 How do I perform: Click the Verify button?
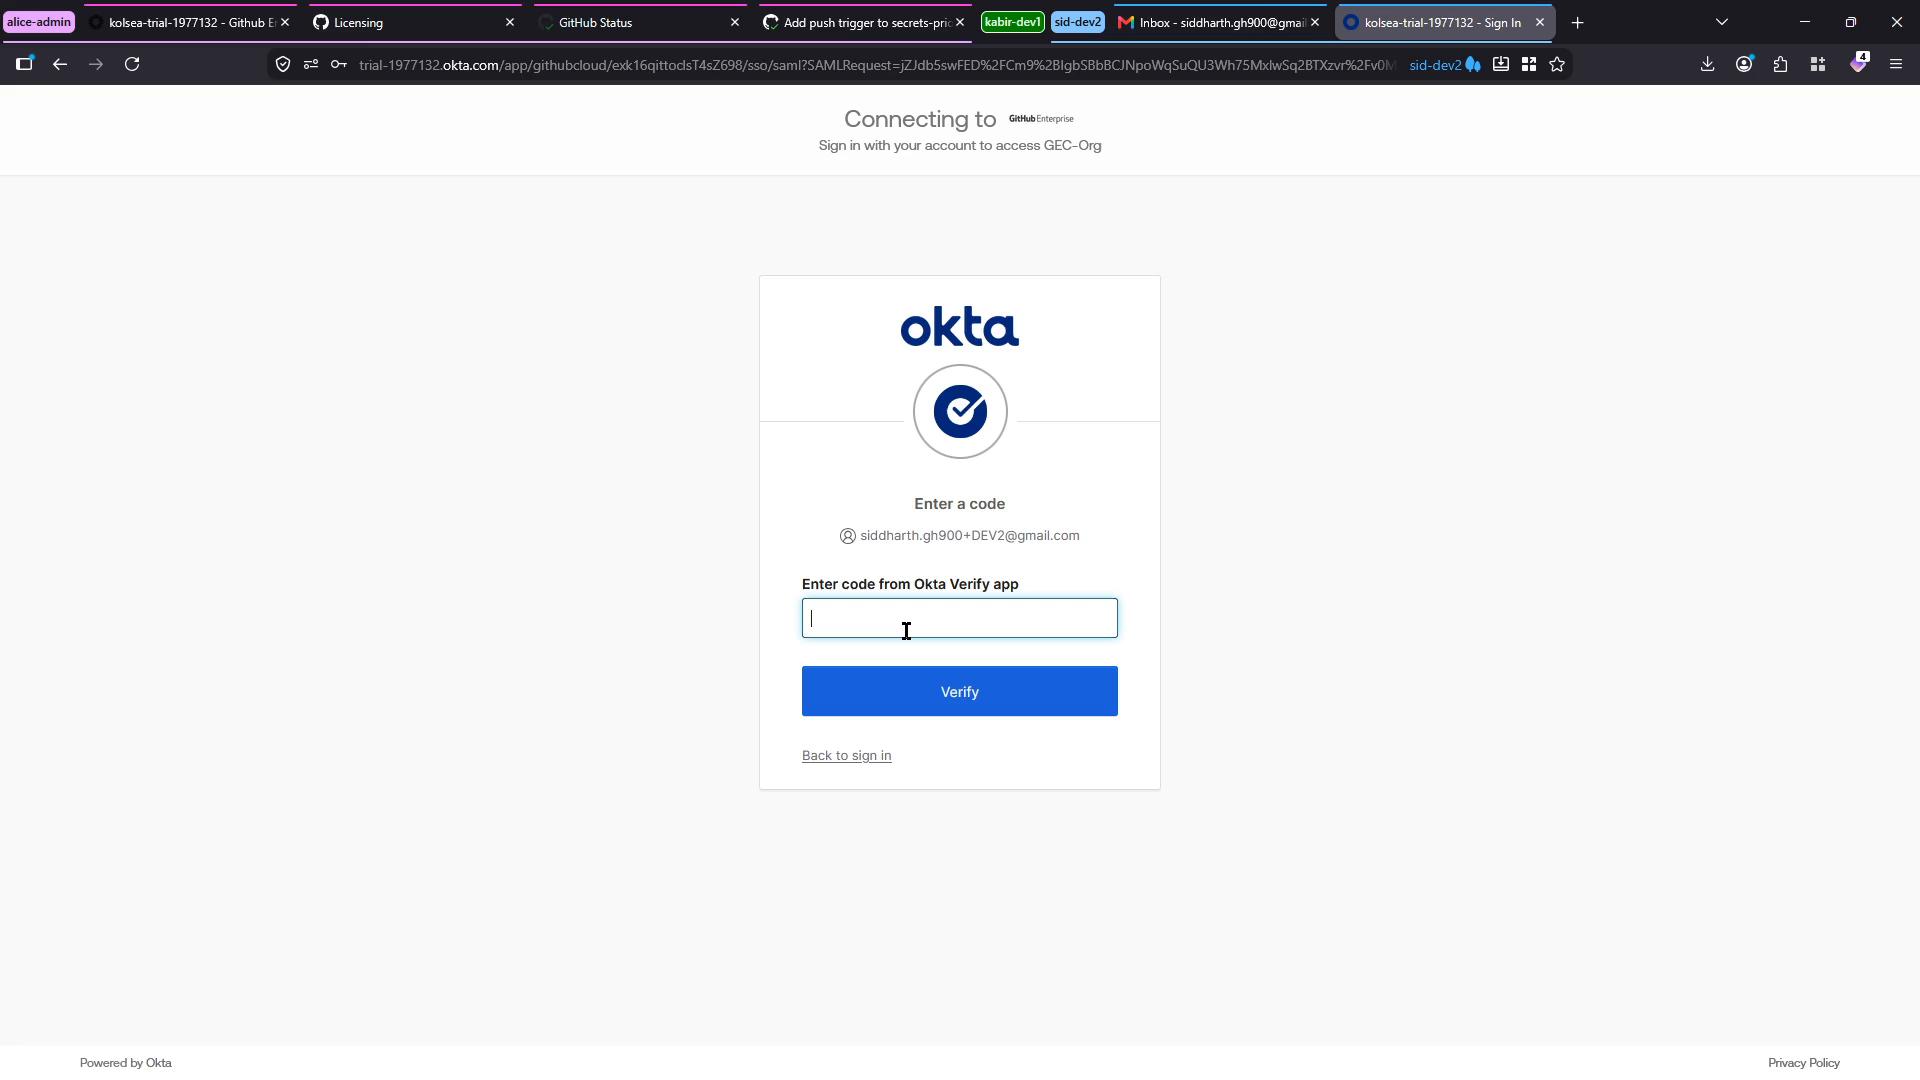959,691
